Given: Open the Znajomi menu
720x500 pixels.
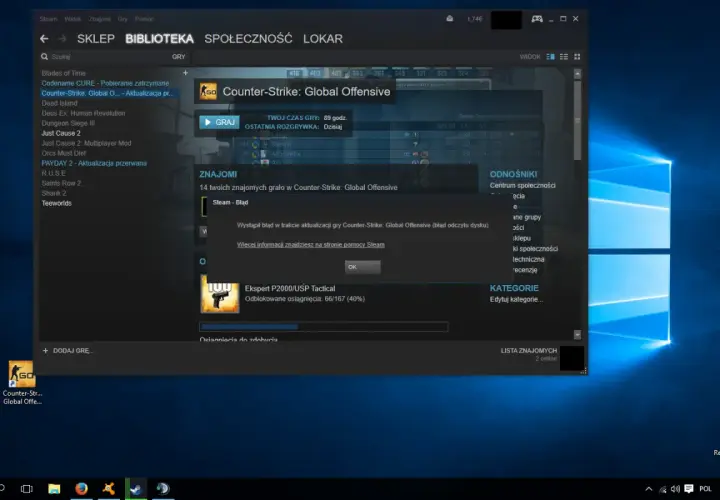Looking at the screenshot, I should point(99,19).
